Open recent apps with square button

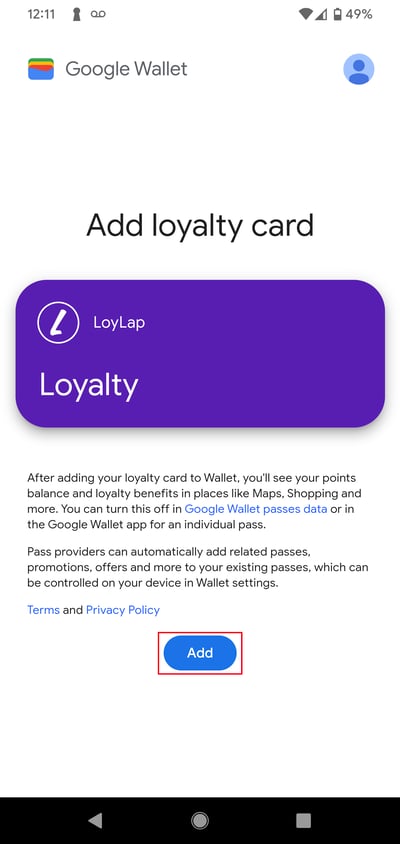303,820
